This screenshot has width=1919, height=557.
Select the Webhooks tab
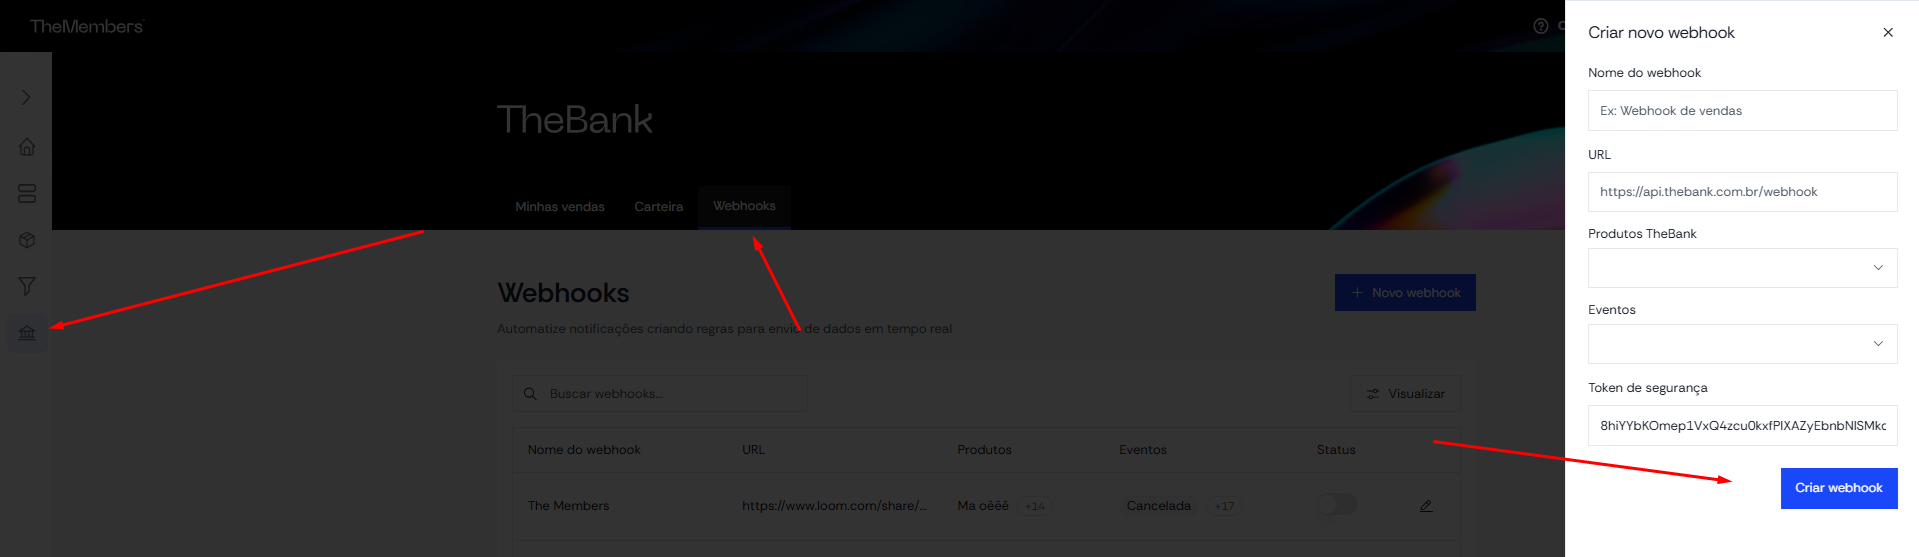point(744,206)
